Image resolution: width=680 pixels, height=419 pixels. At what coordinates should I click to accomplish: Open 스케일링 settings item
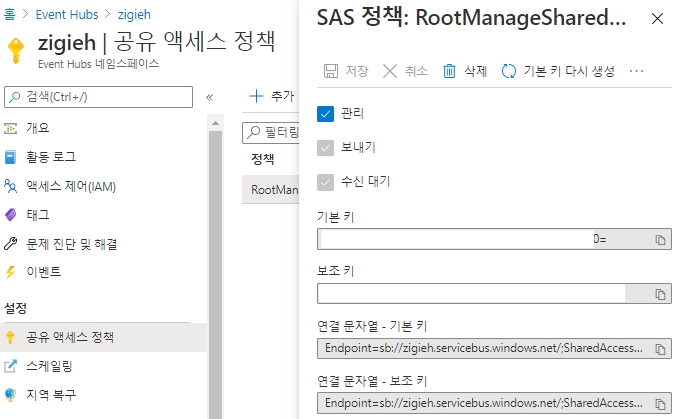[49, 366]
